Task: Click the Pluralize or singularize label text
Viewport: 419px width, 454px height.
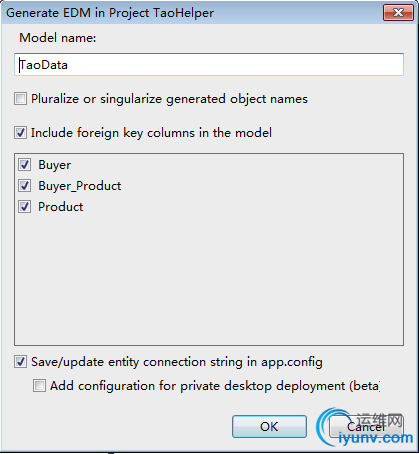Action: [x=169, y=99]
